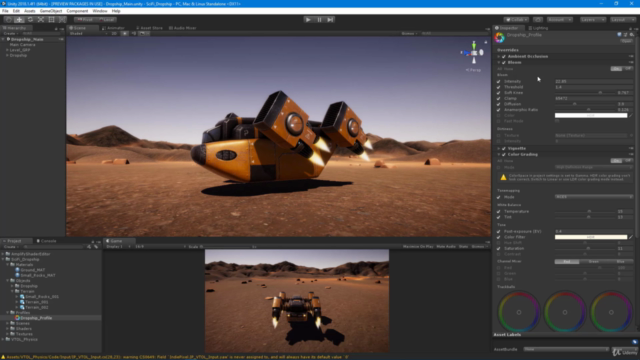Click the Collab button

tap(516, 20)
